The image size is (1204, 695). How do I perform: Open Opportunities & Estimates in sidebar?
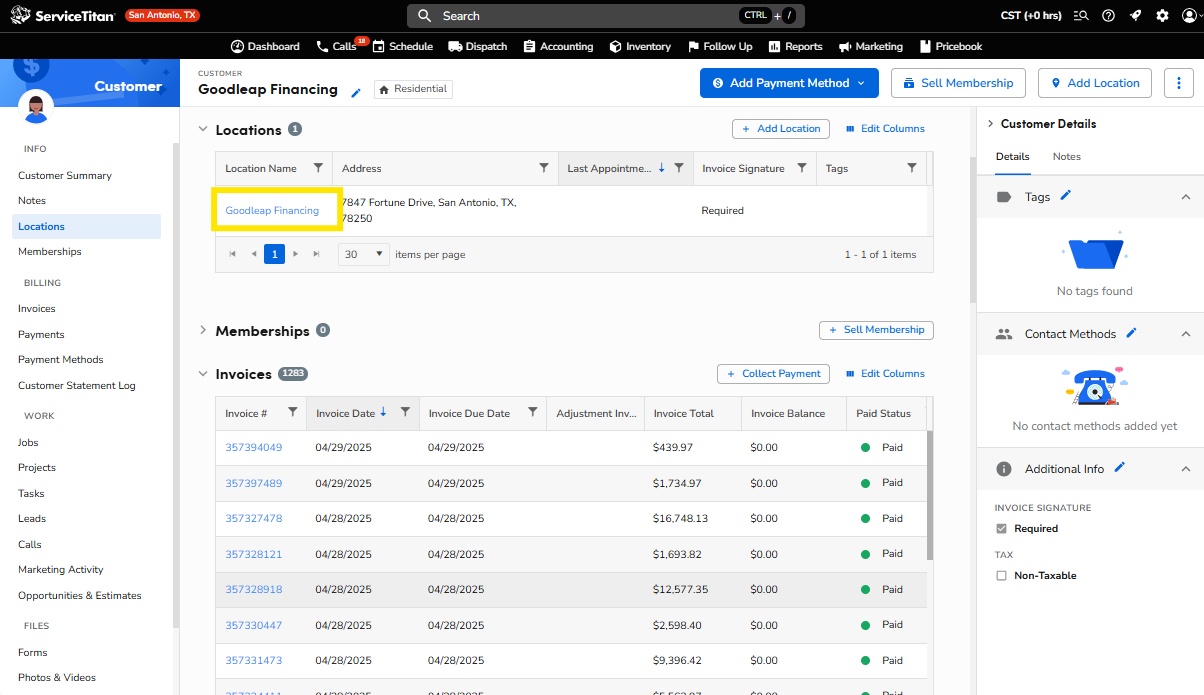coord(80,595)
